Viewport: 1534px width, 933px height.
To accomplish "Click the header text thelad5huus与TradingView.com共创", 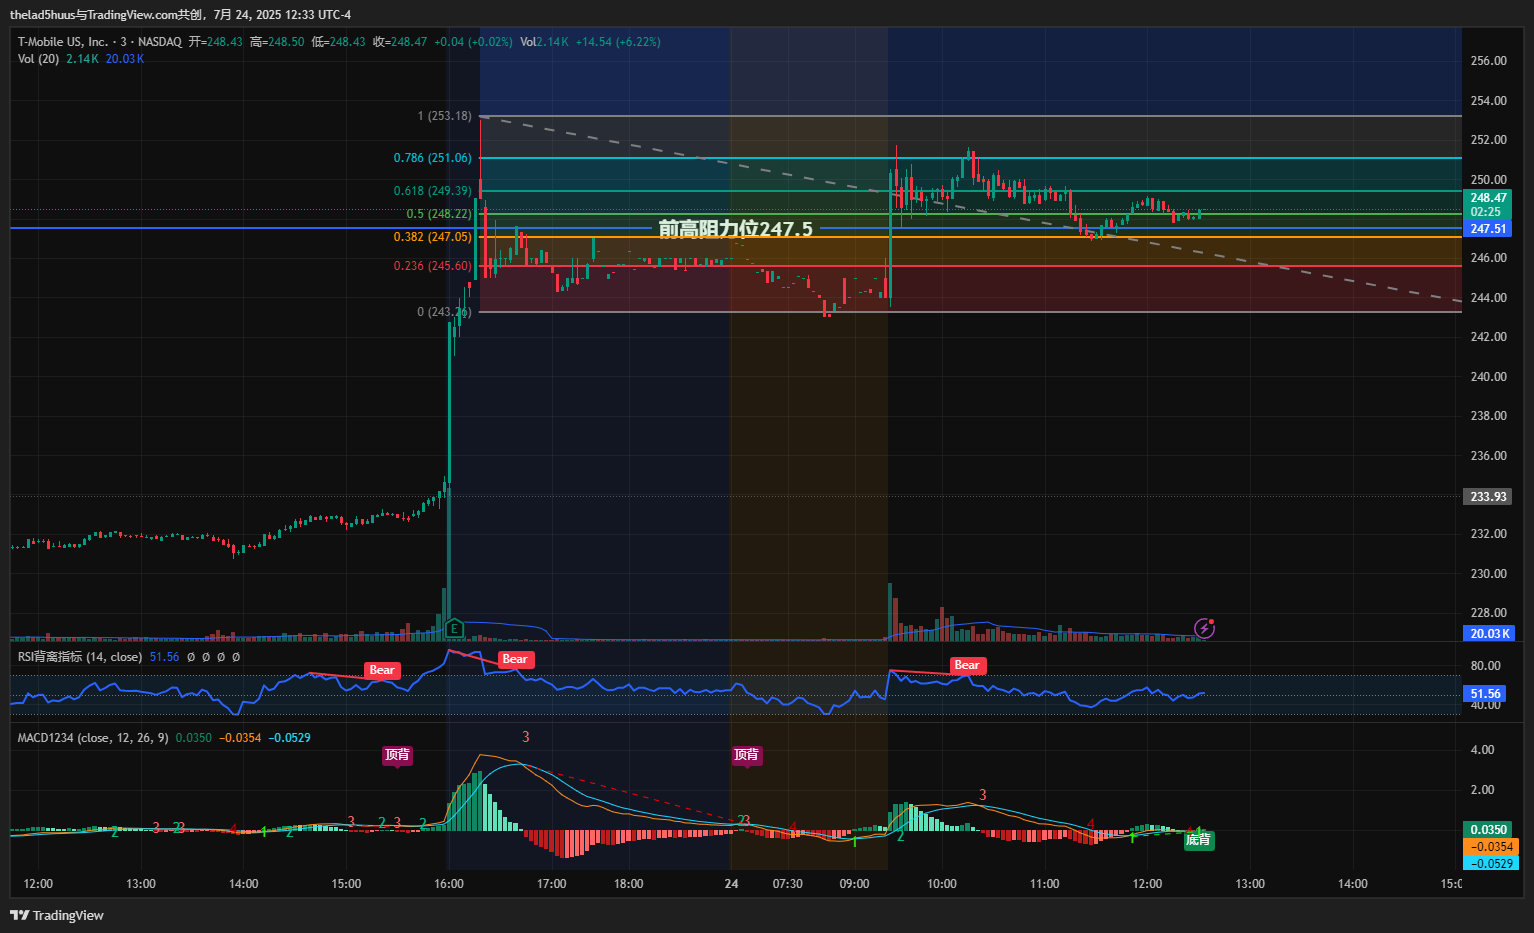I will (107, 15).
